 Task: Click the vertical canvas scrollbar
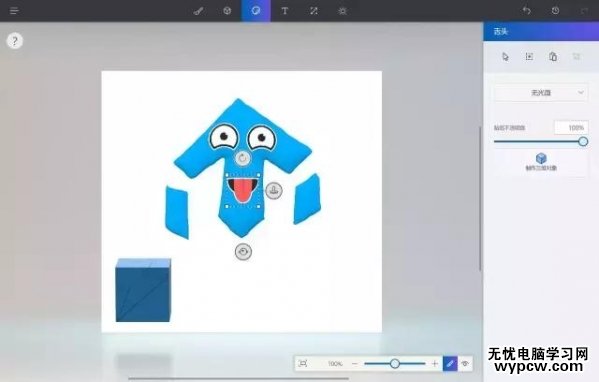(x=480, y=199)
